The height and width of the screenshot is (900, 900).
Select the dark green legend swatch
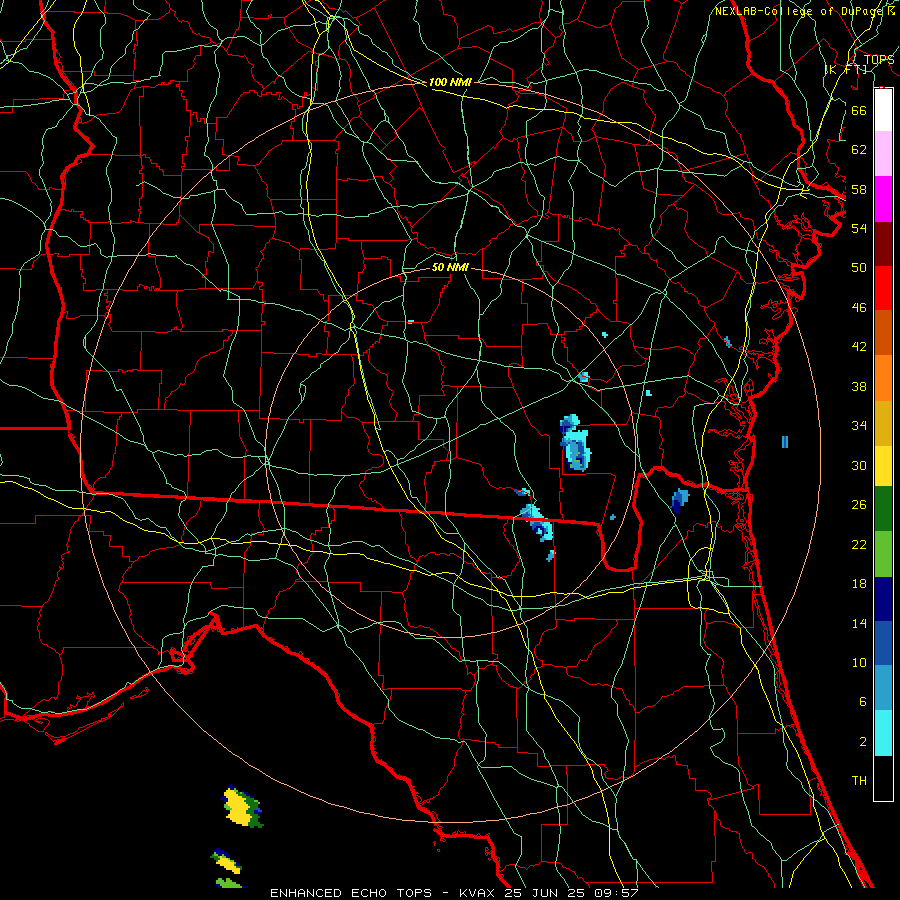tap(883, 509)
